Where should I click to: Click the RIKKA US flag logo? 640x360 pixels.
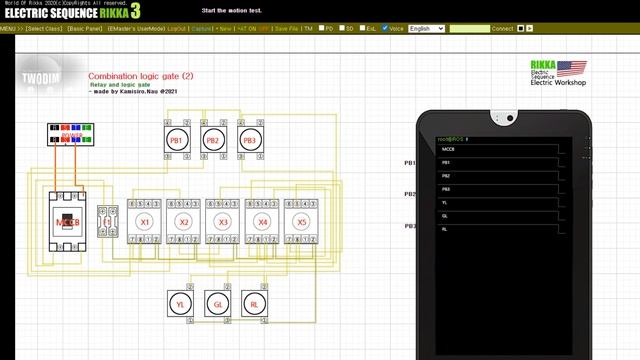click(x=558, y=73)
